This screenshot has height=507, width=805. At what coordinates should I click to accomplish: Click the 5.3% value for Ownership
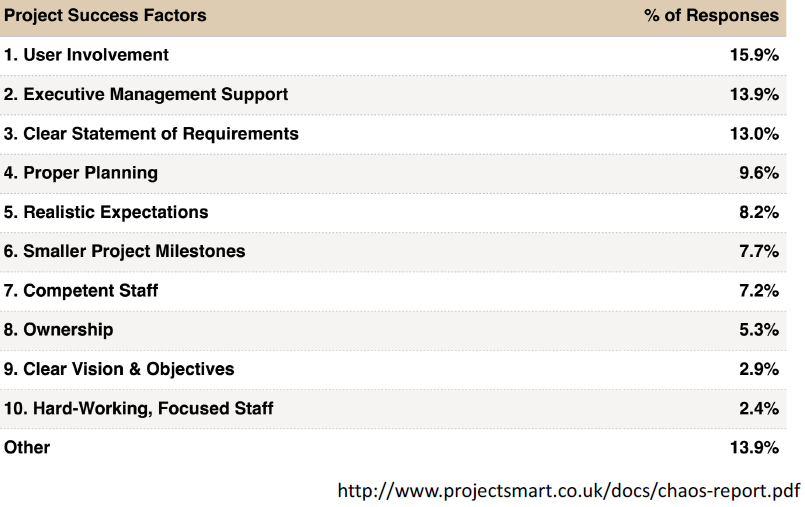[x=758, y=330]
